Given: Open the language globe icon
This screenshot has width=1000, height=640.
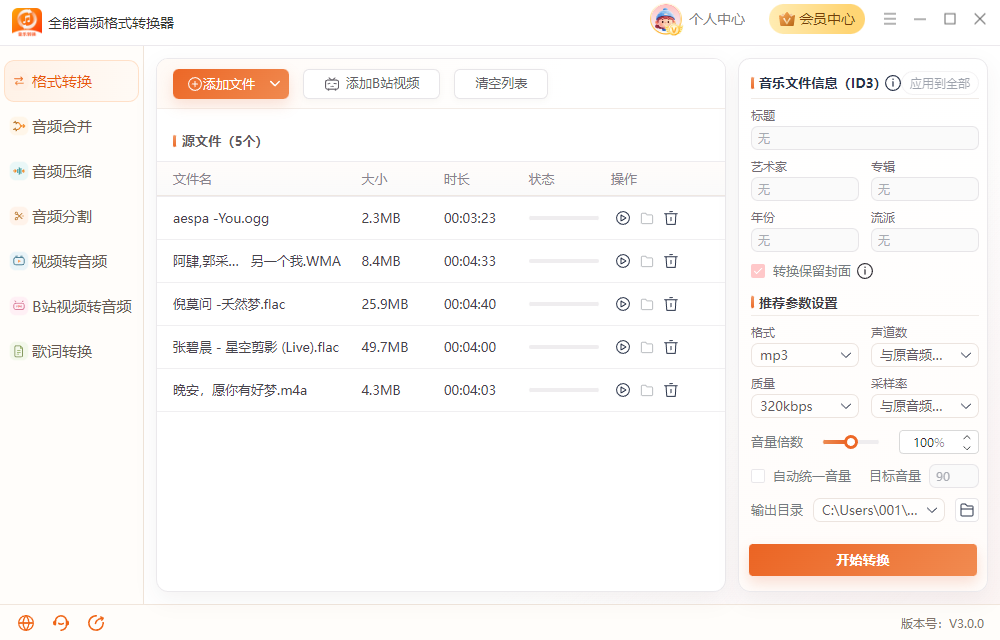Looking at the screenshot, I should click(26, 623).
